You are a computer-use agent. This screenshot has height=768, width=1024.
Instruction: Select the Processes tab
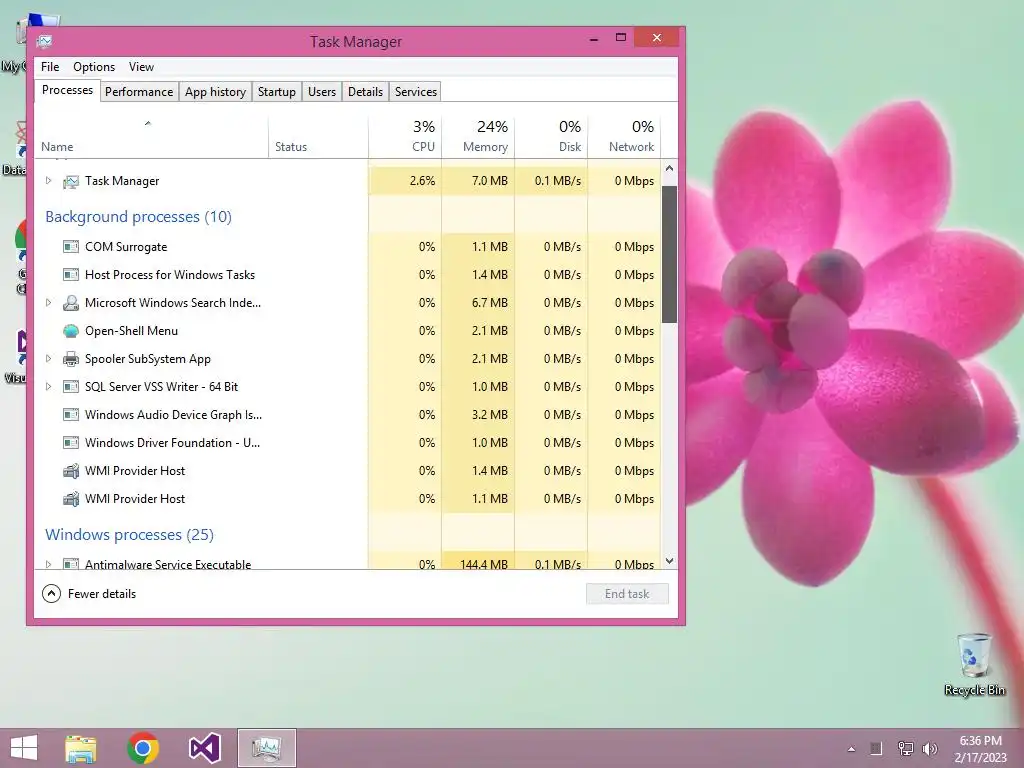(67, 90)
